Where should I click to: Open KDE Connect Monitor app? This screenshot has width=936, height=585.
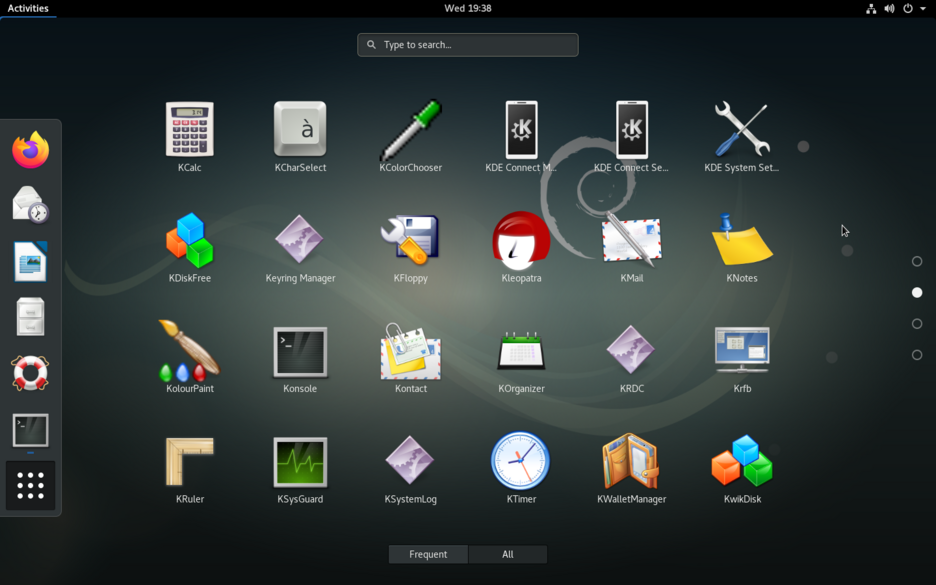521,137
